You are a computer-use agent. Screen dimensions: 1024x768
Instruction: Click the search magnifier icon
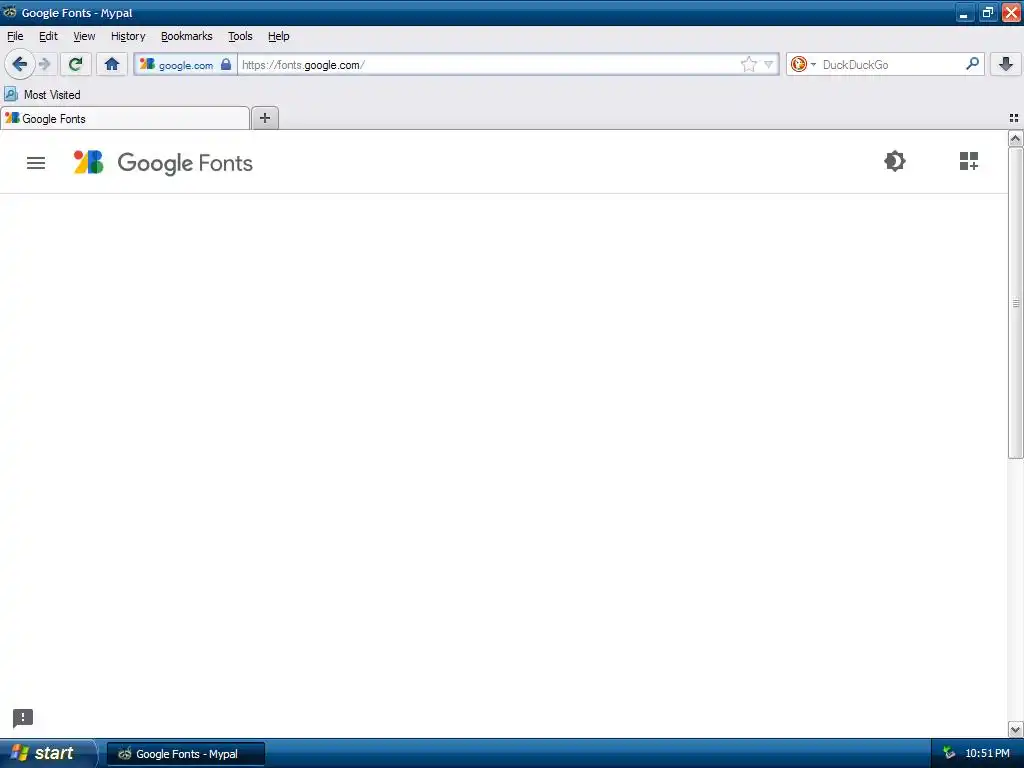tap(972, 64)
